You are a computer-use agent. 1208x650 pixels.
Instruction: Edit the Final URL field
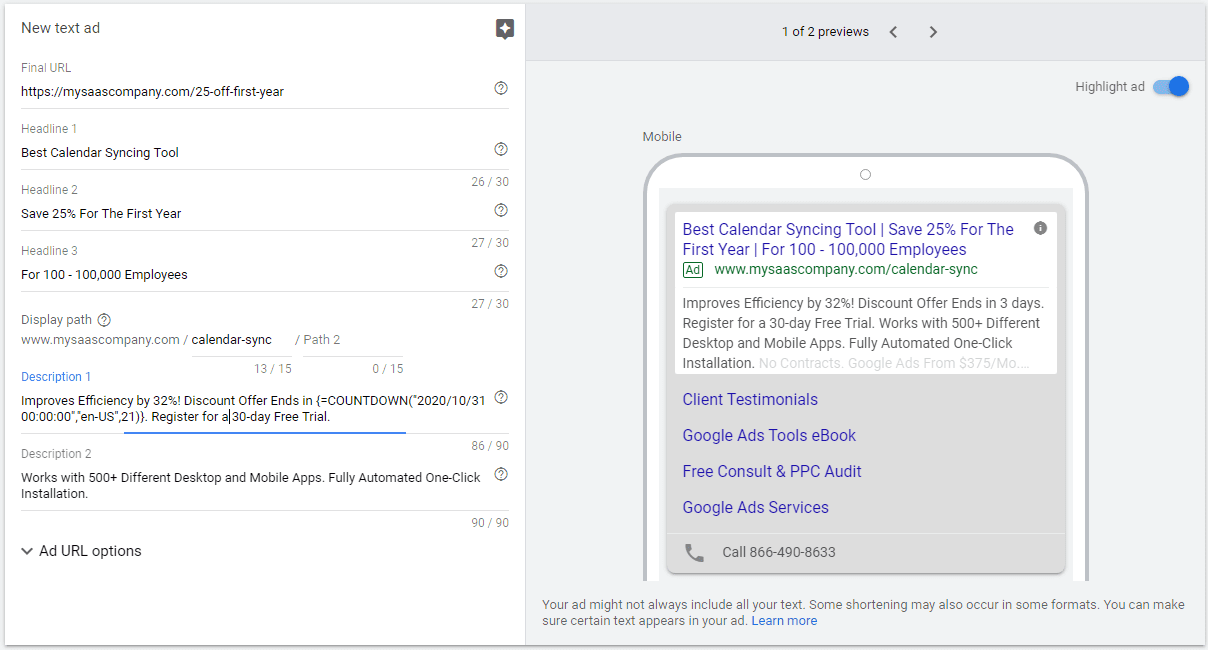(x=255, y=92)
